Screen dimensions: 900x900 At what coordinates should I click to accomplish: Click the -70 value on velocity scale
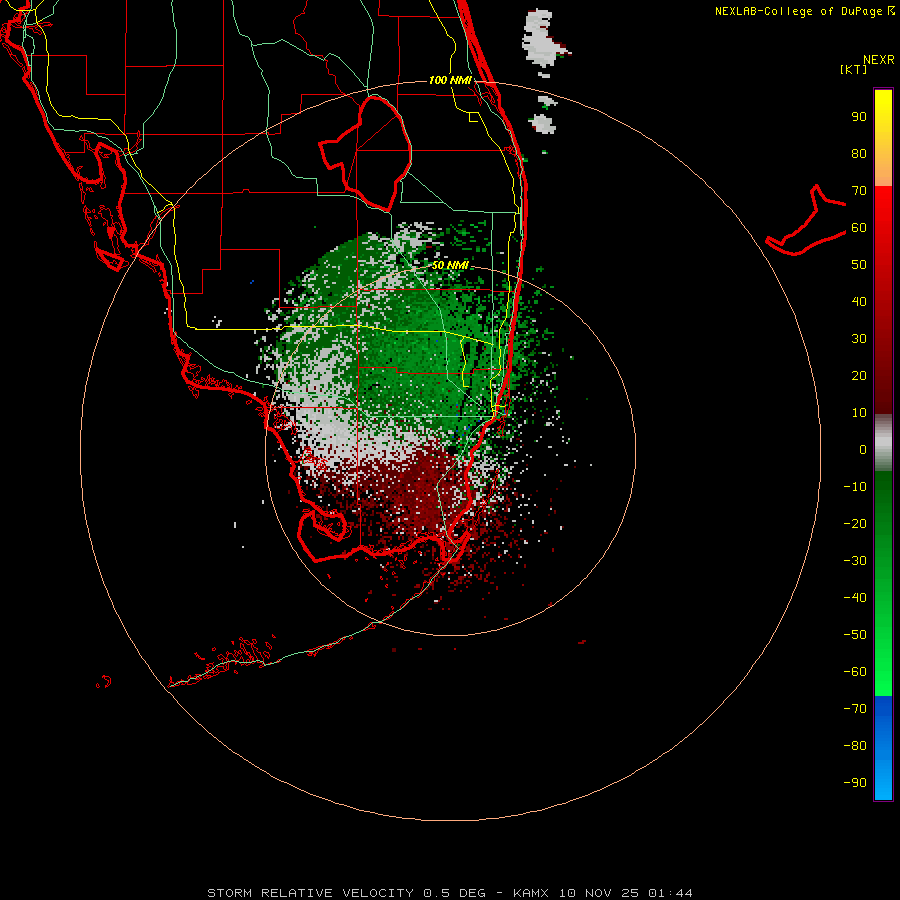click(855, 709)
